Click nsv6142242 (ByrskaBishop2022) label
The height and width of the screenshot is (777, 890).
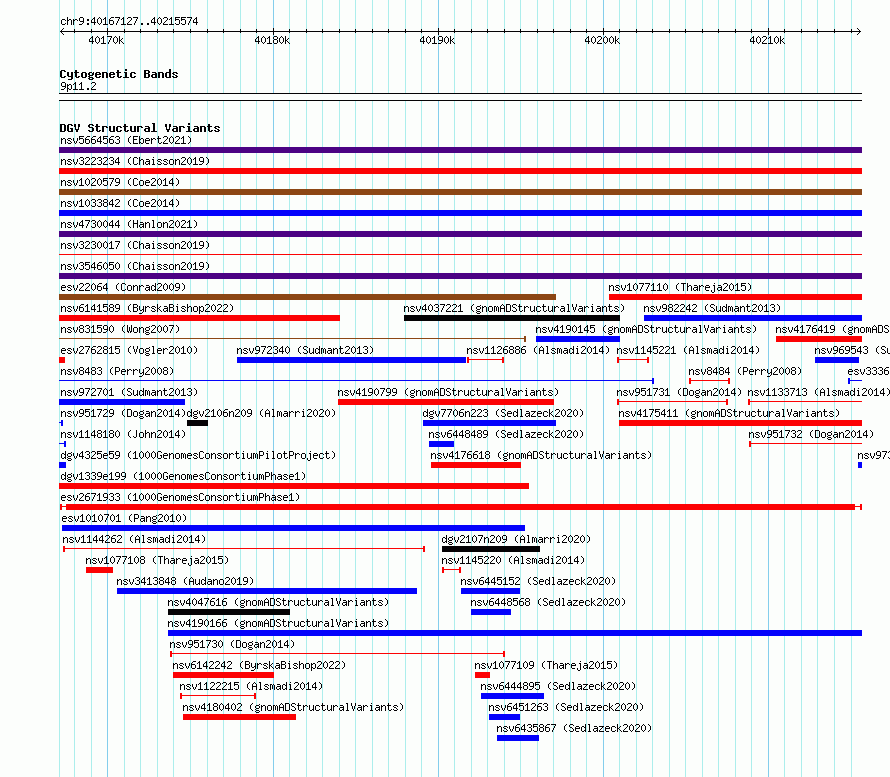pos(259,665)
